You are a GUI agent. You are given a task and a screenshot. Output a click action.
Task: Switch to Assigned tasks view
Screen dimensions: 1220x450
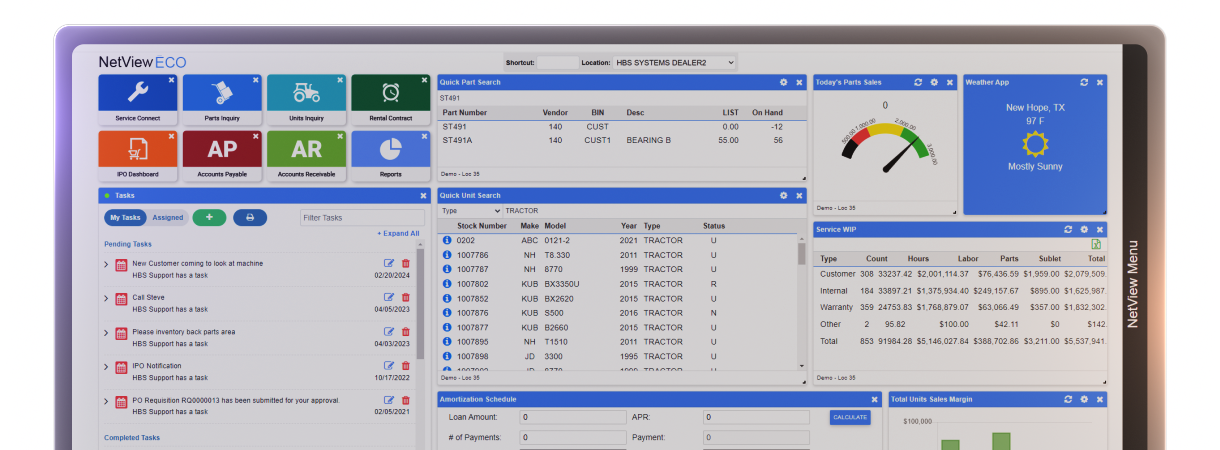(167, 217)
